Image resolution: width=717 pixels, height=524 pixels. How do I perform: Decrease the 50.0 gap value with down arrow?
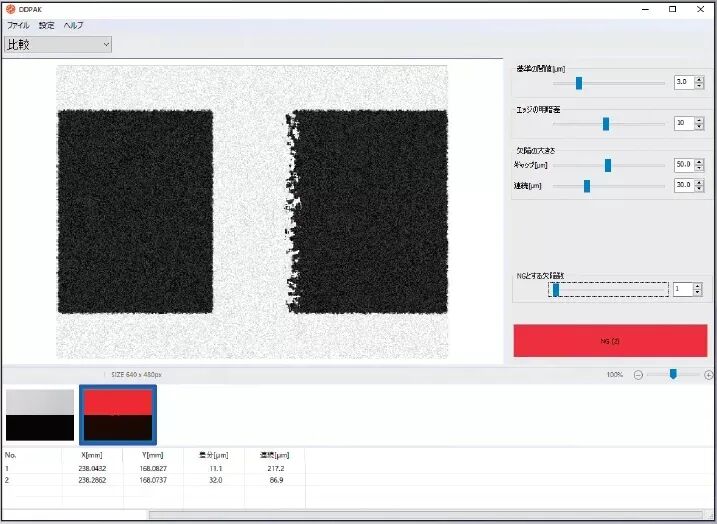pos(699,168)
